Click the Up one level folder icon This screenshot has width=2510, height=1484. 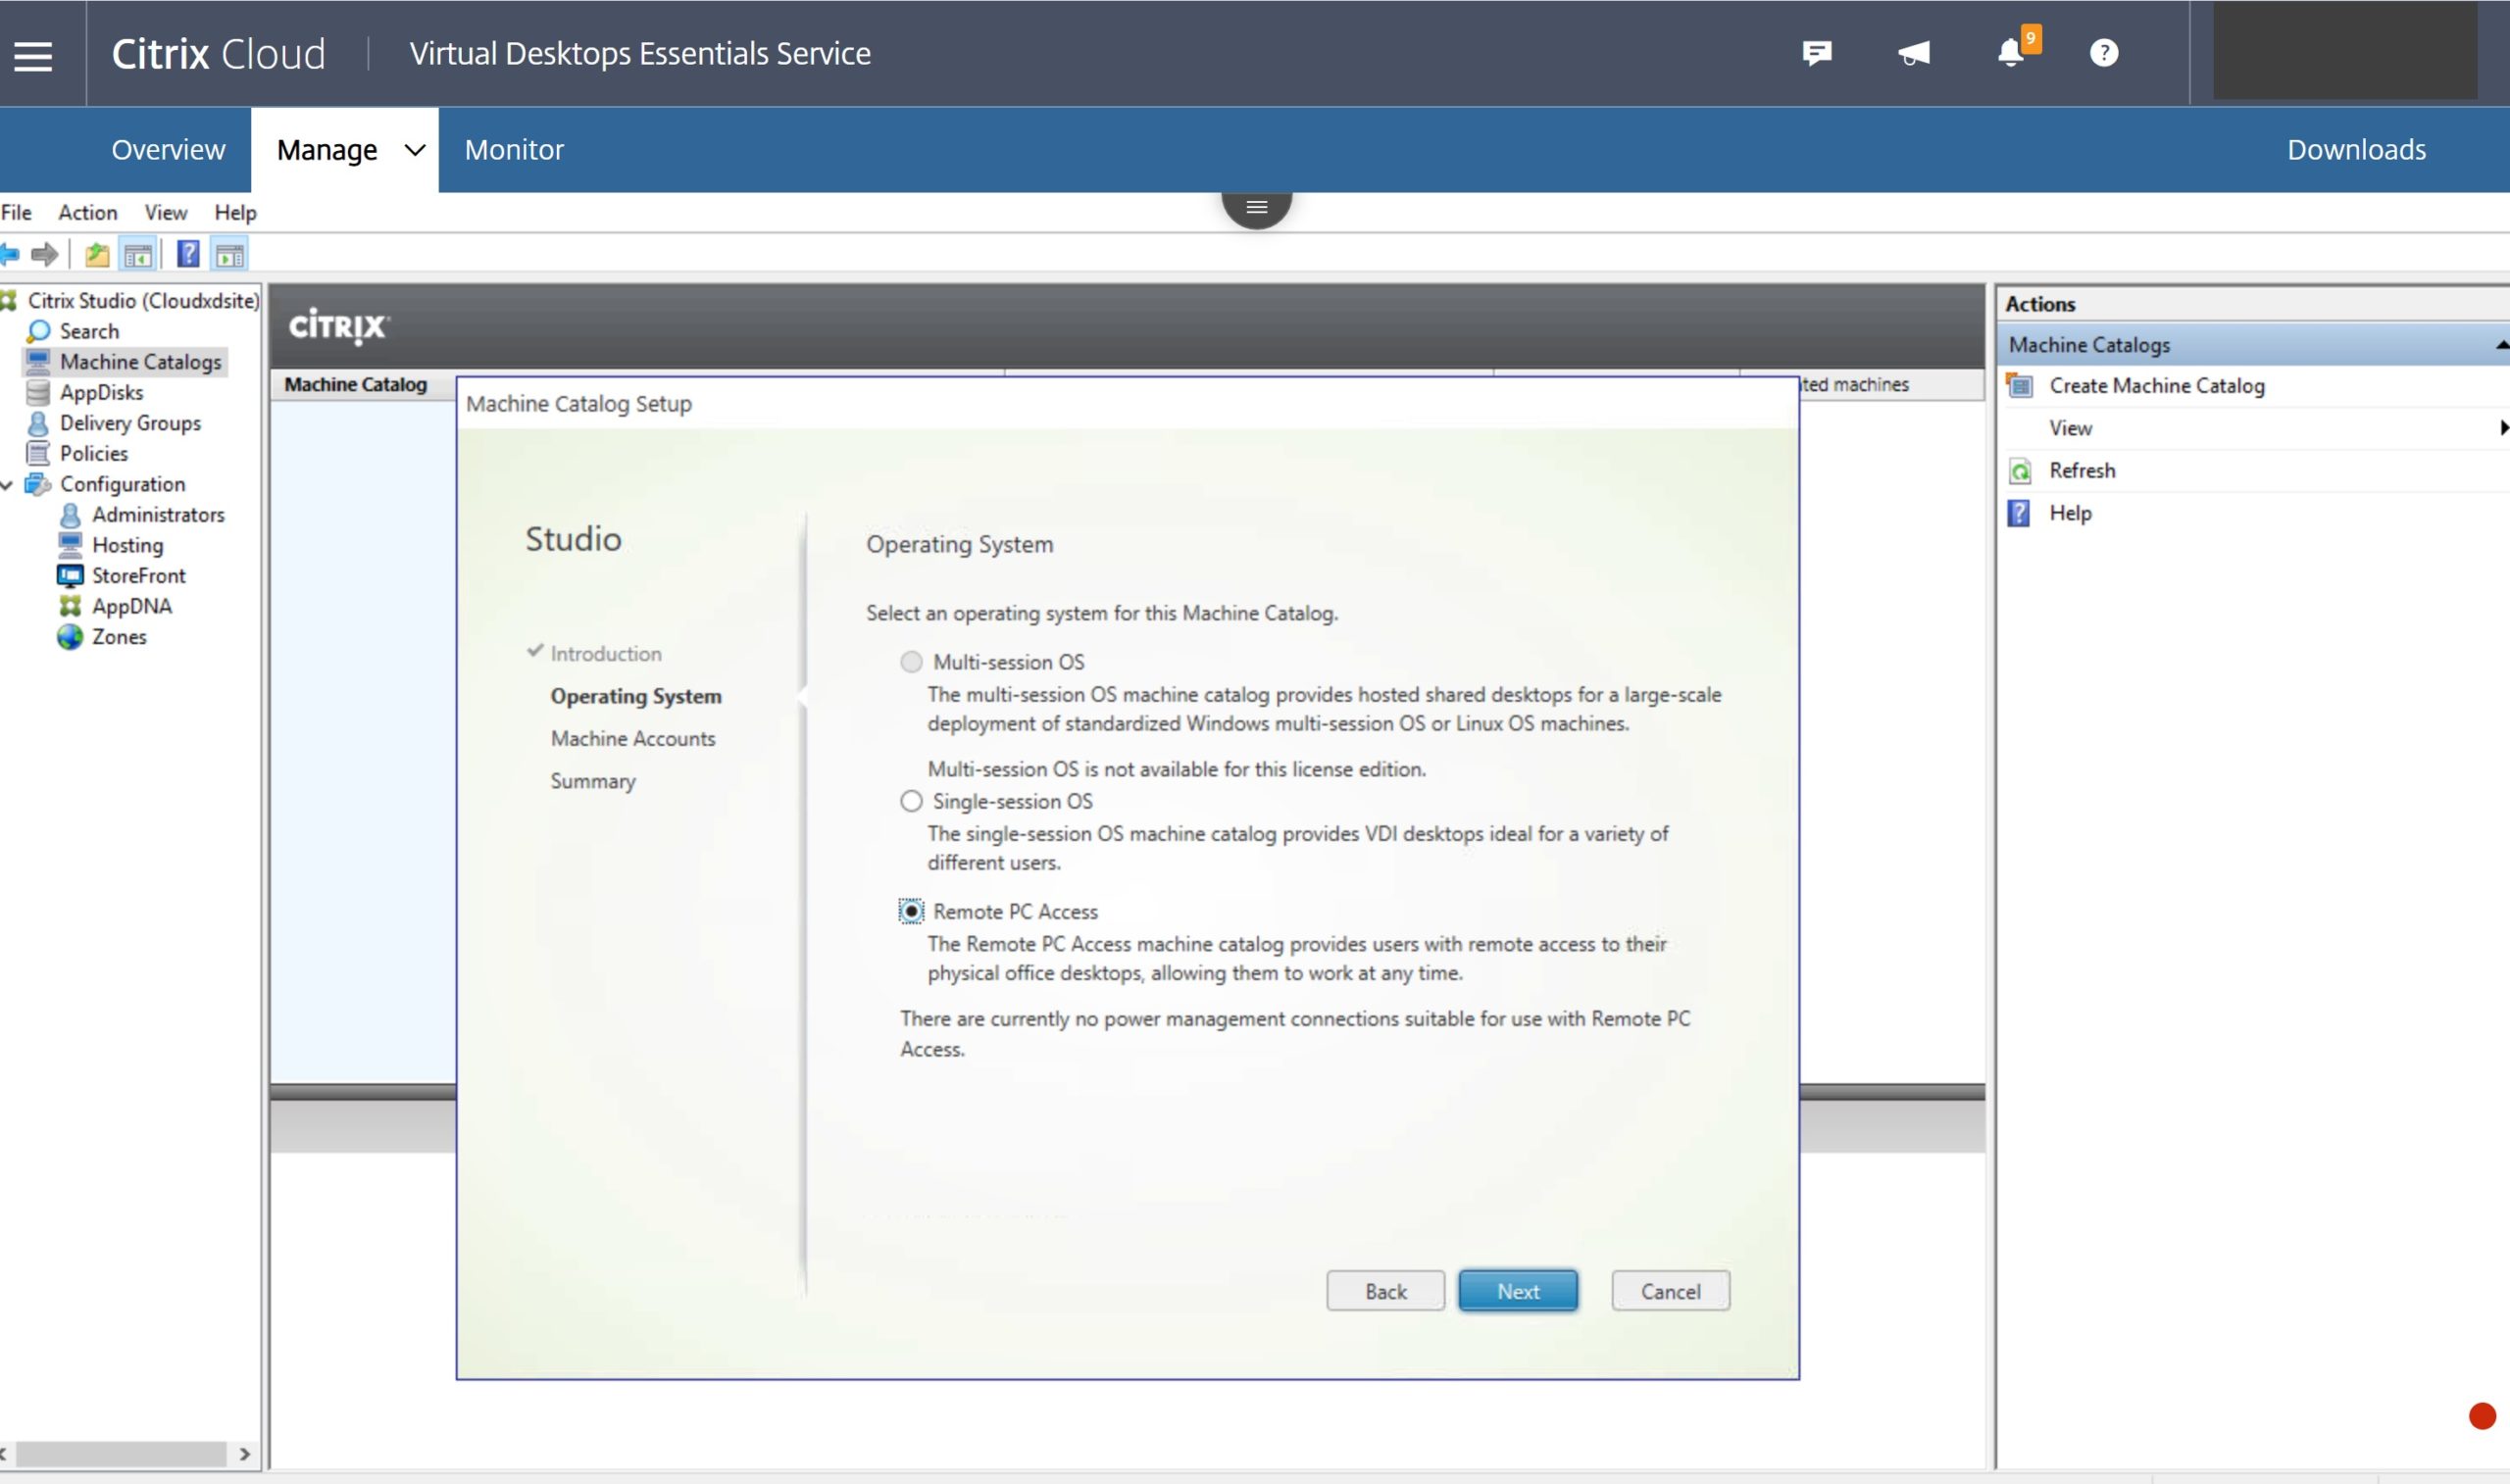97,255
